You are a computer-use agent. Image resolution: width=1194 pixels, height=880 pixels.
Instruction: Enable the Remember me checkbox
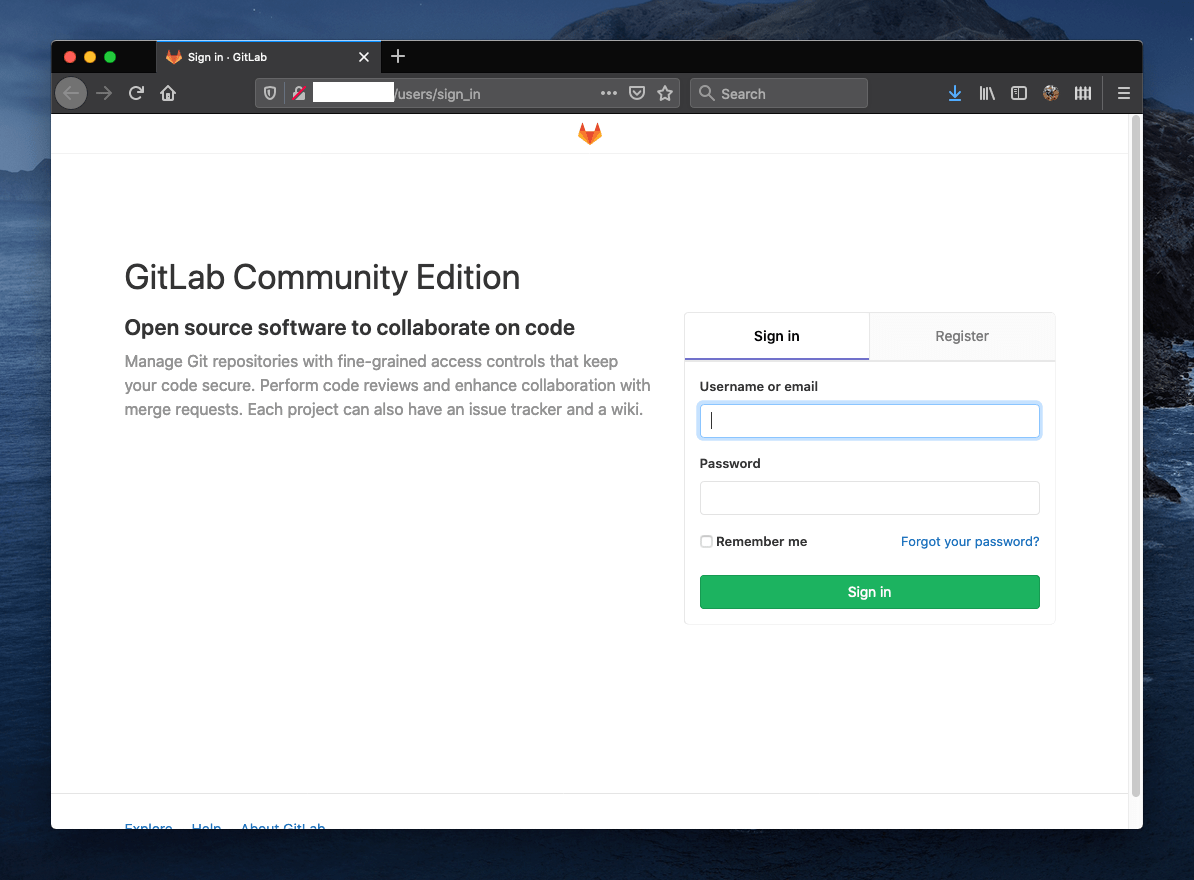coord(707,542)
